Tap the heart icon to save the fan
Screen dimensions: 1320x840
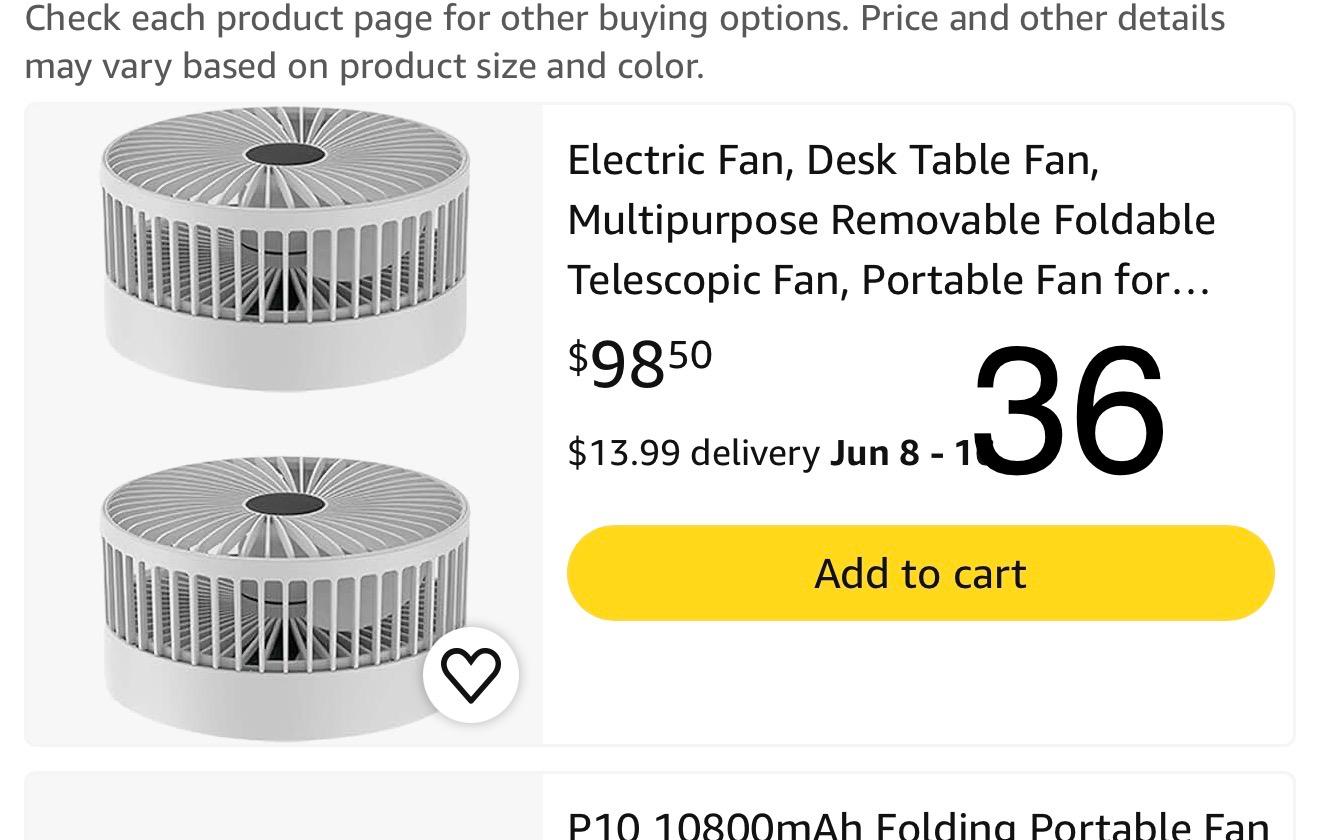[470, 674]
